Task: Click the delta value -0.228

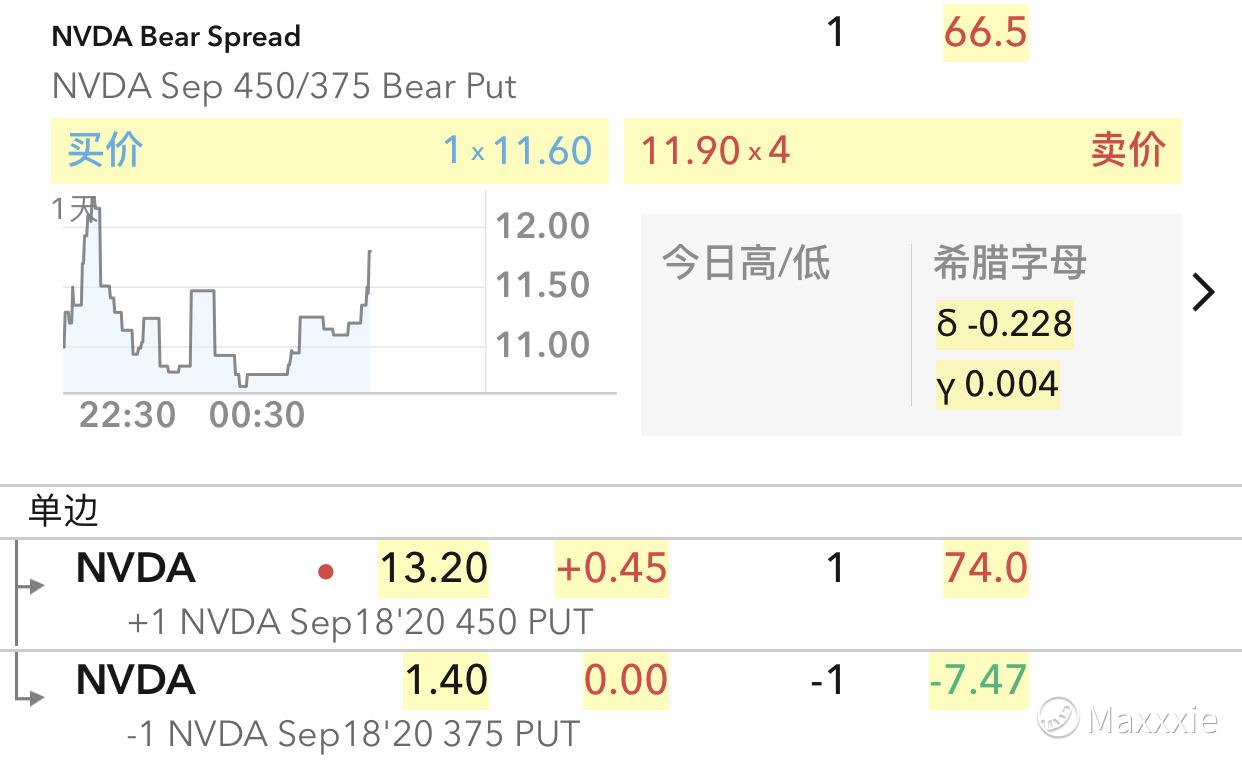Action: (1004, 324)
